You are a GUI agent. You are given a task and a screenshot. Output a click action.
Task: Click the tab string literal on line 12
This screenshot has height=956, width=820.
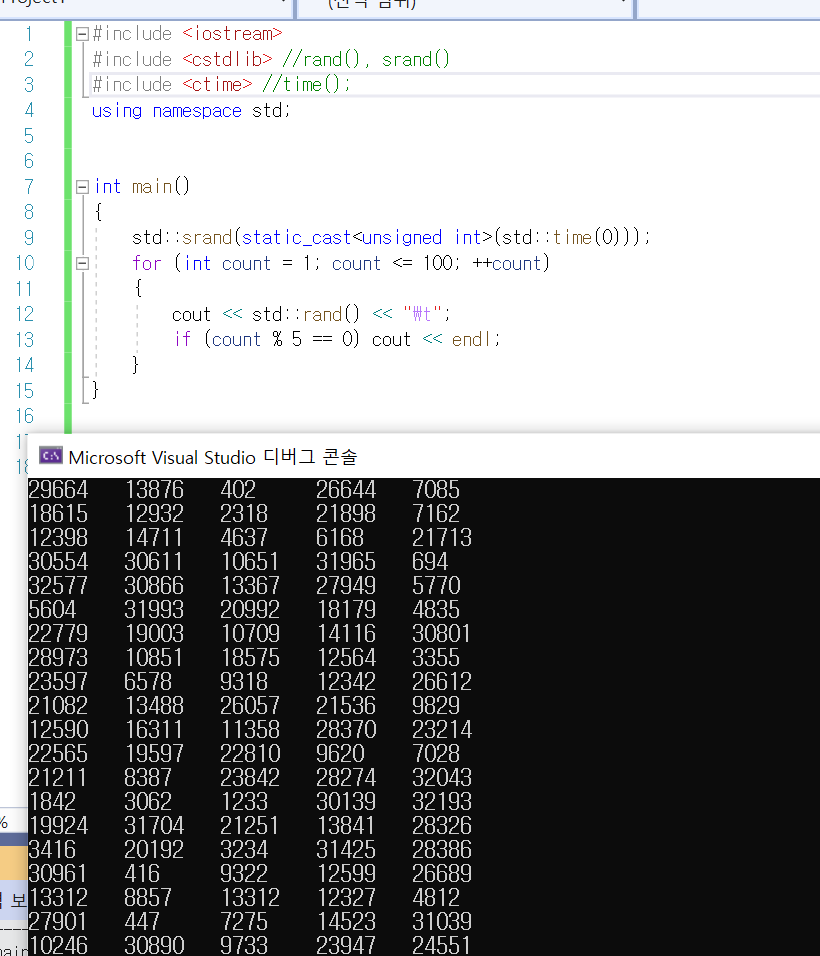pos(422,314)
